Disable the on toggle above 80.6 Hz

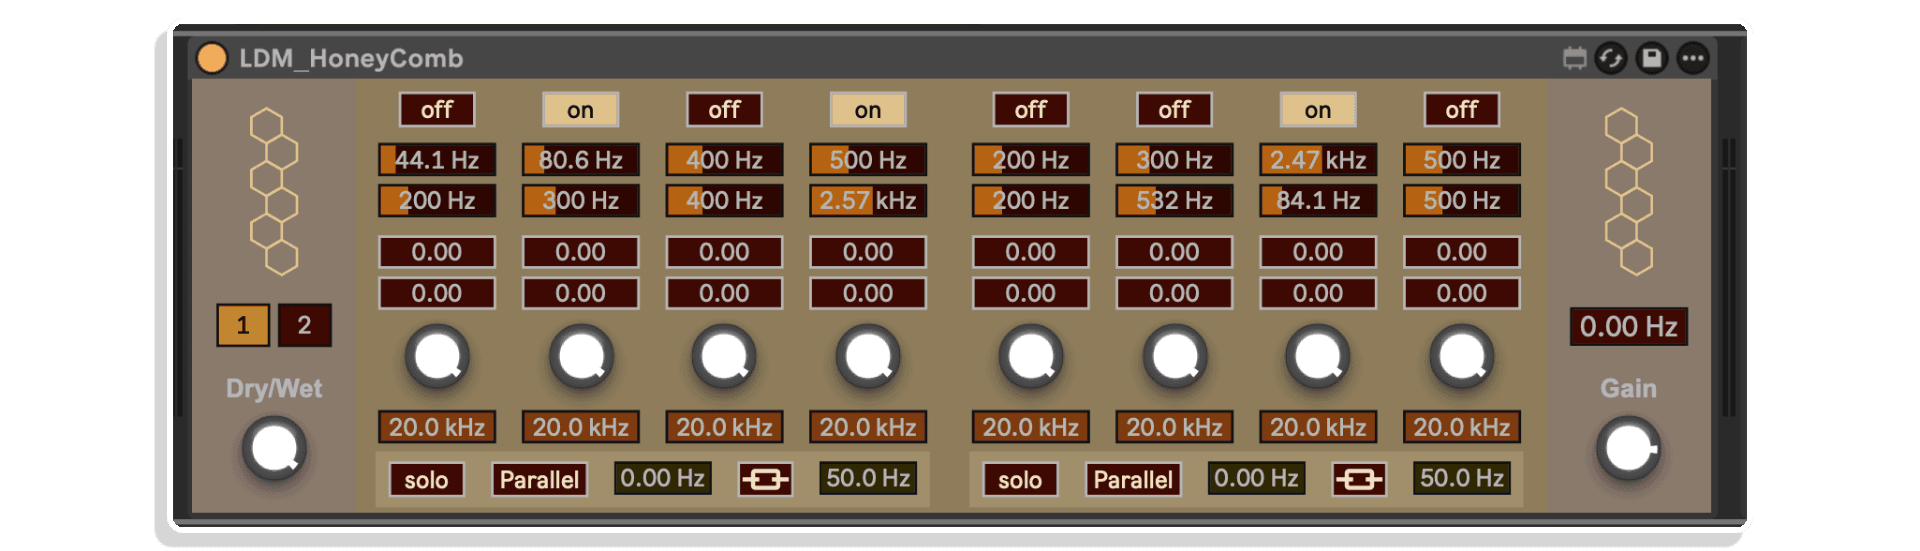click(580, 110)
